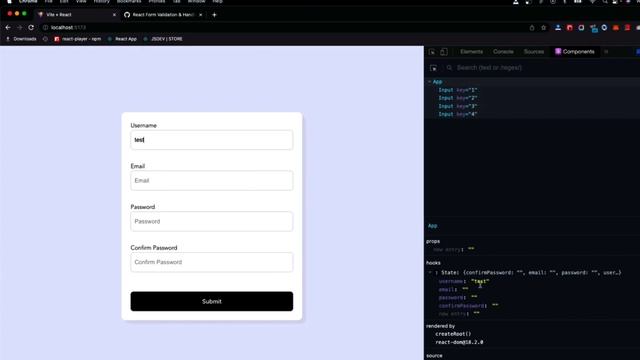Click the first red extension icon in the toolbar
This screenshot has width=640, height=360.
point(570,27)
